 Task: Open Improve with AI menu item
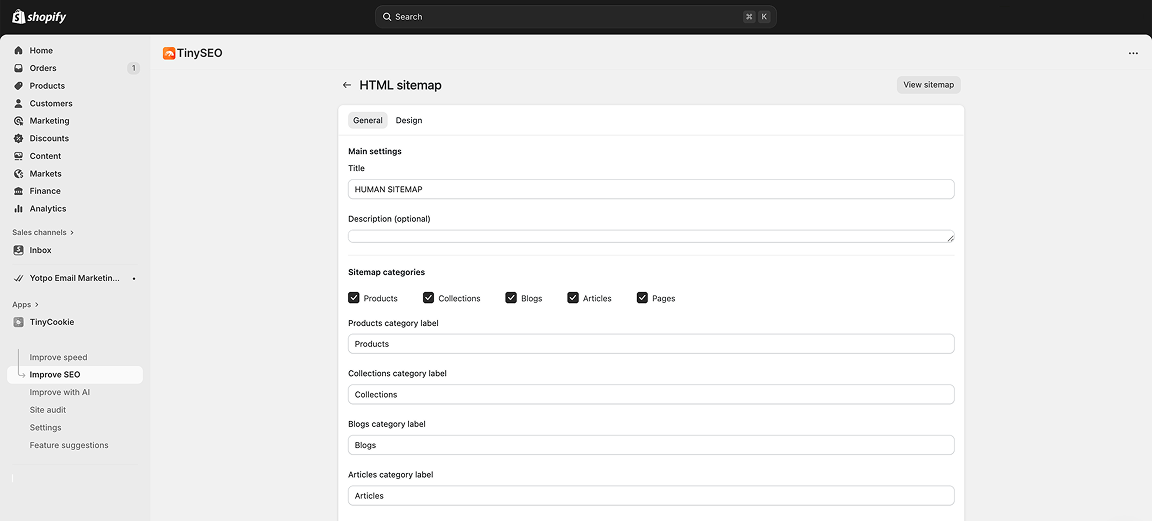tap(60, 392)
